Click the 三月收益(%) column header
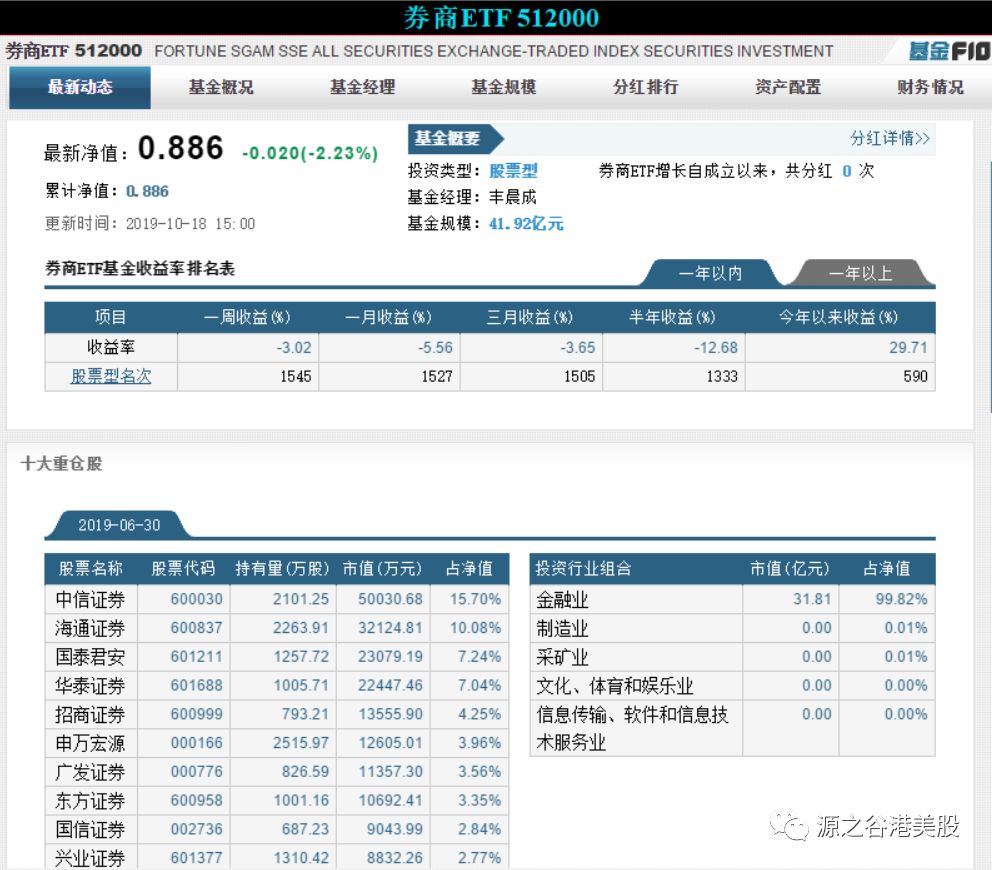Screen dimensions: 992x870 [530, 317]
